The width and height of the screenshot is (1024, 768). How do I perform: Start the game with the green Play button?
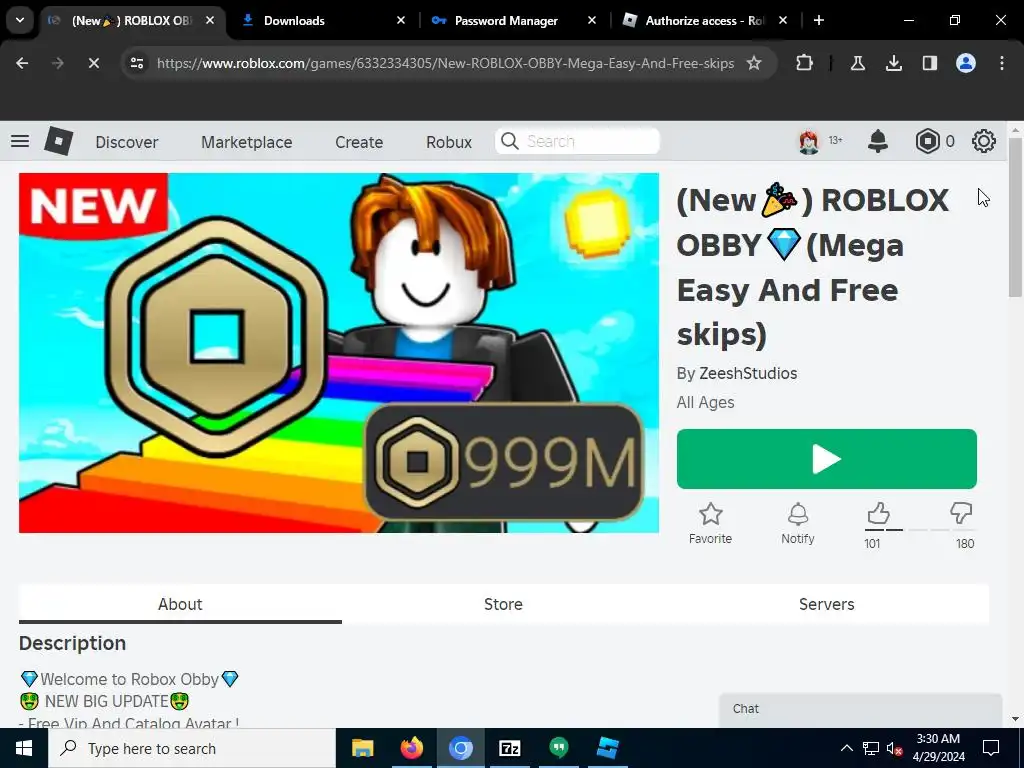click(x=827, y=459)
